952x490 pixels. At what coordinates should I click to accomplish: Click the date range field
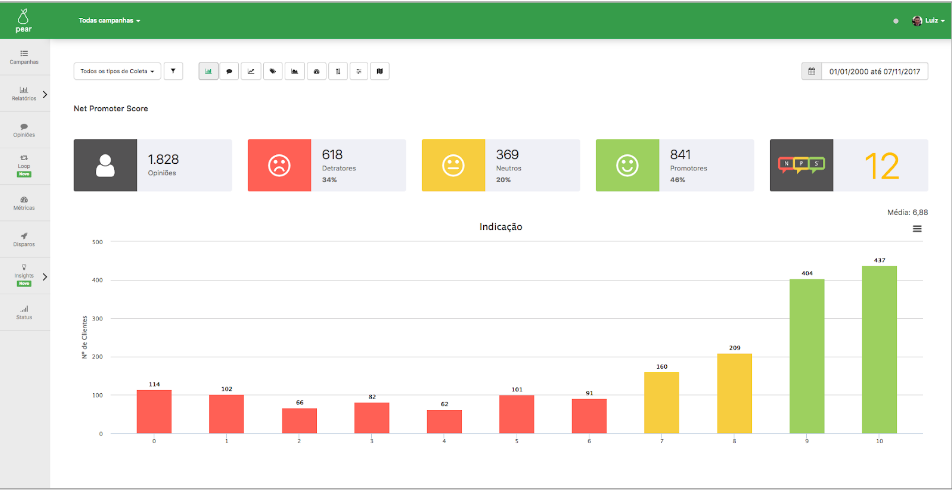(x=875, y=71)
